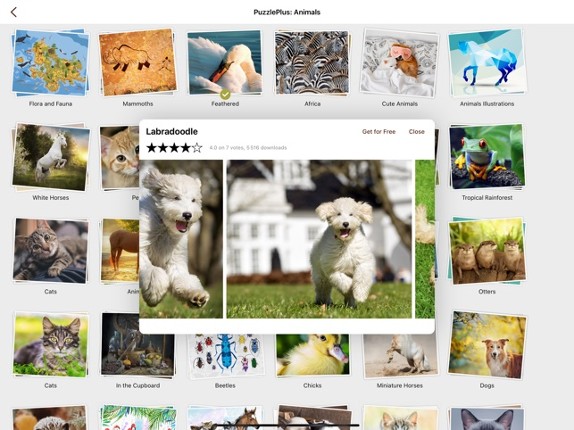
Task: Click the votes and downloads text
Action: click(x=248, y=148)
